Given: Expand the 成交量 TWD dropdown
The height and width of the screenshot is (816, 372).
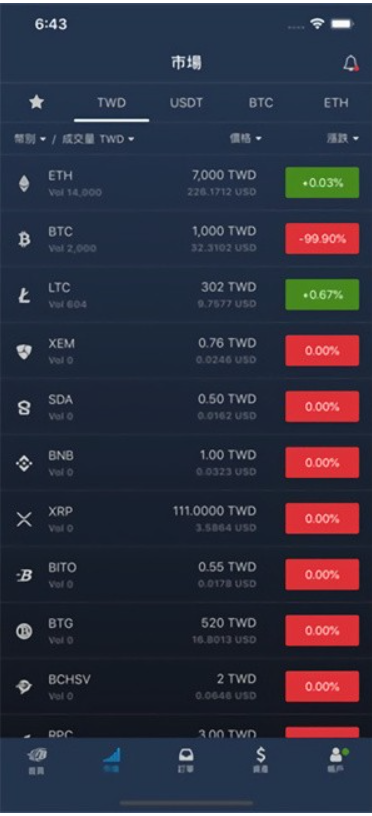Looking at the screenshot, I should (98, 139).
